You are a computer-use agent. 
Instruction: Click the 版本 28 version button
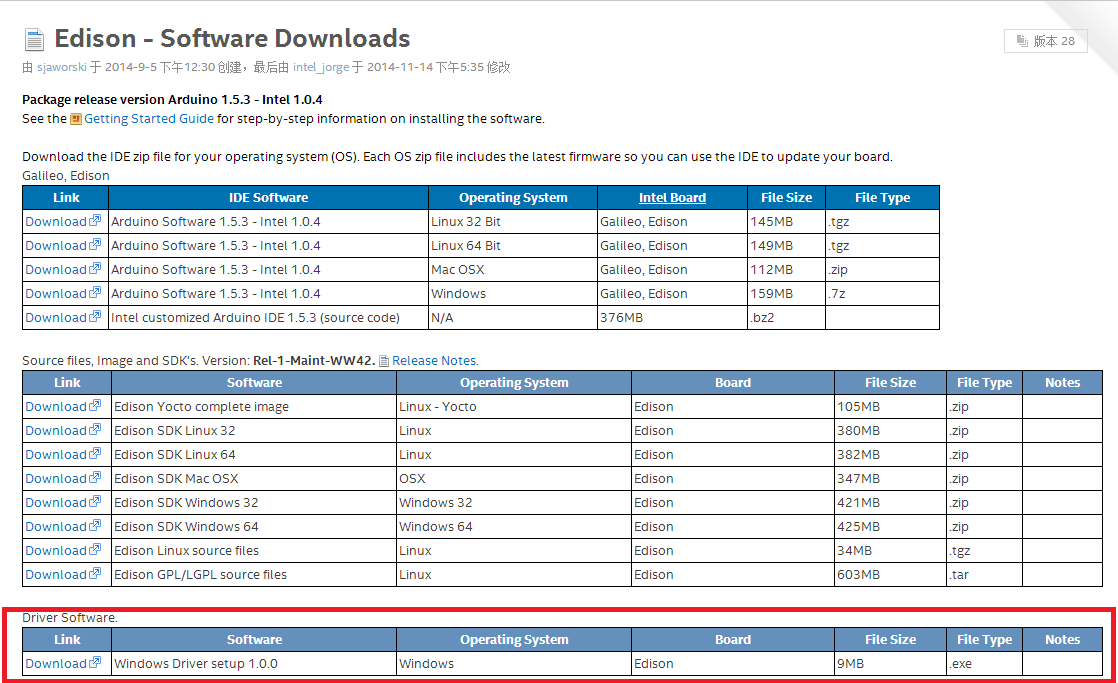coord(1045,41)
